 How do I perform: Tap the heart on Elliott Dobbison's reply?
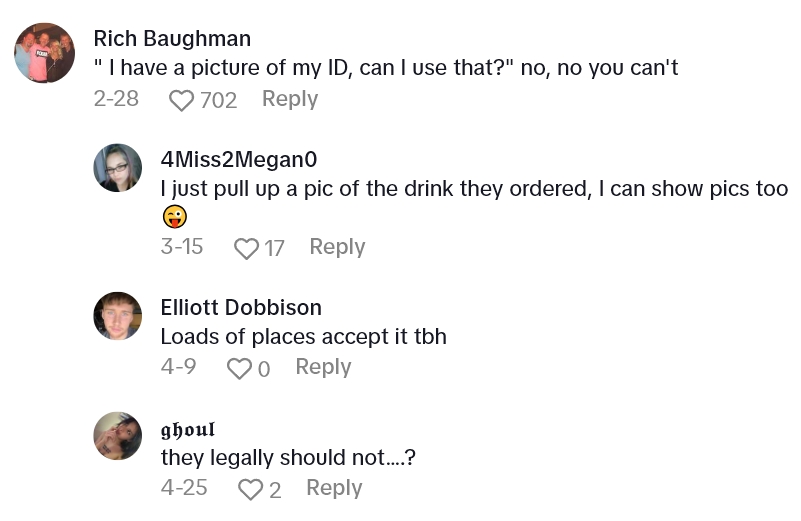pos(239,368)
